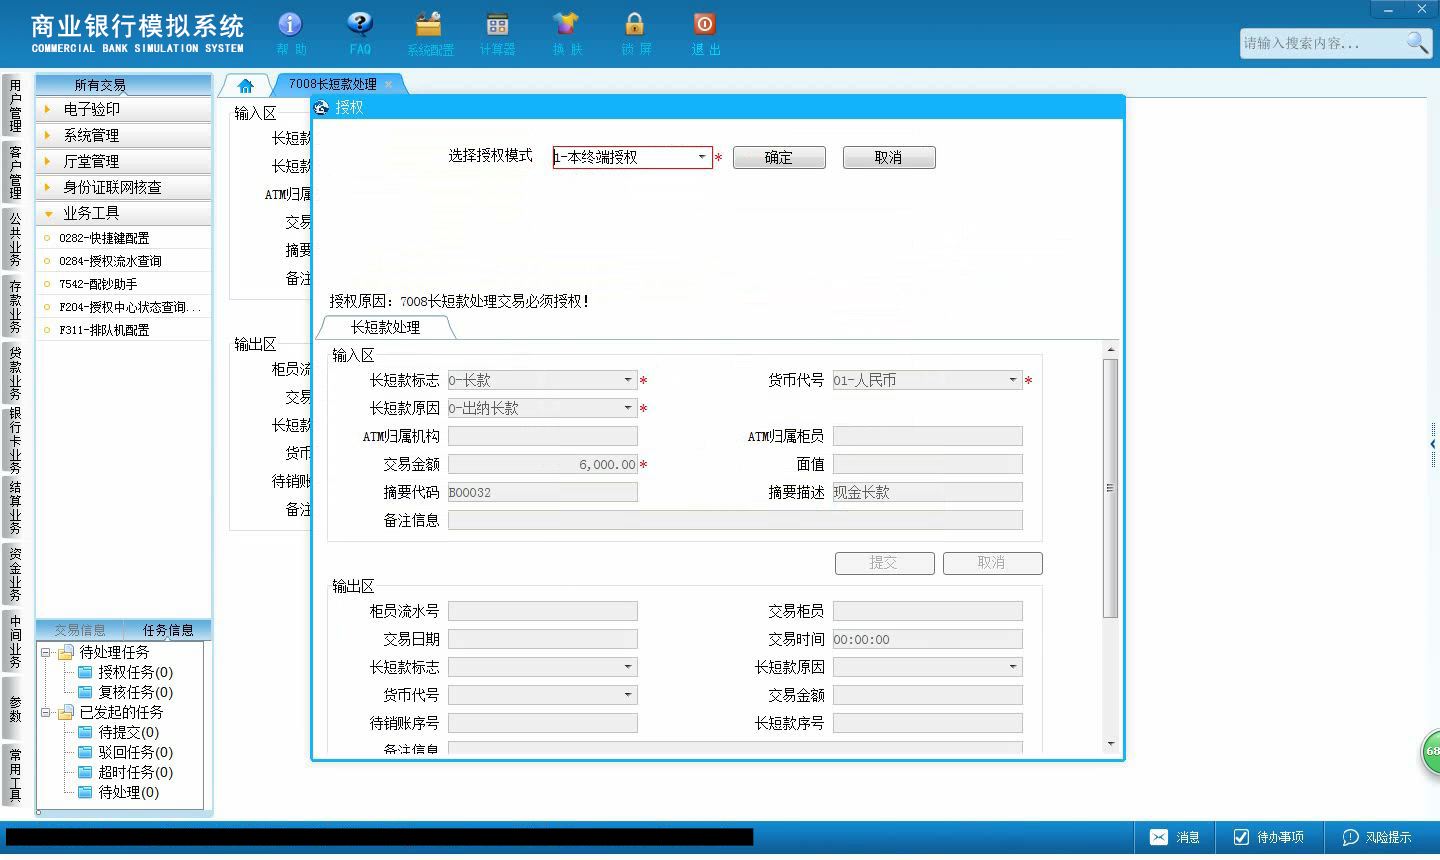Switch to 任务信息 tab
This screenshot has width=1440, height=860.
pos(168,630)
